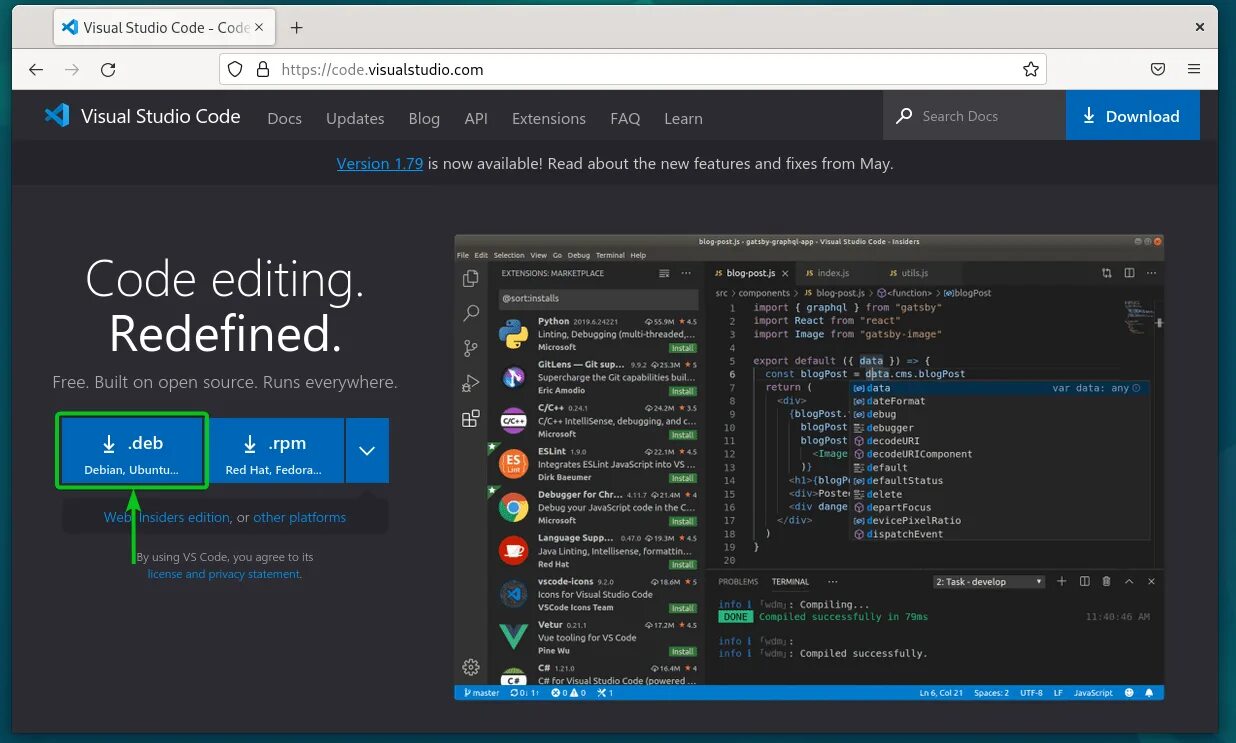Close the Visual Studio Code browser tab

pos(261,28)
